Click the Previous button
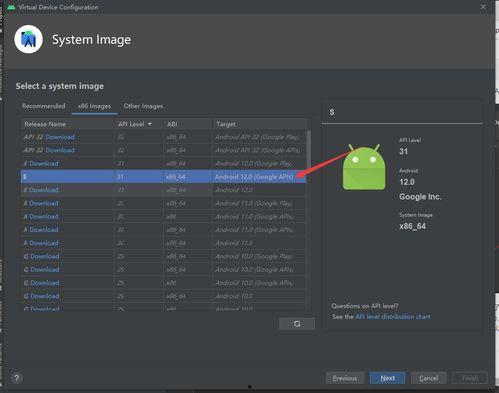 coord(345,378)
